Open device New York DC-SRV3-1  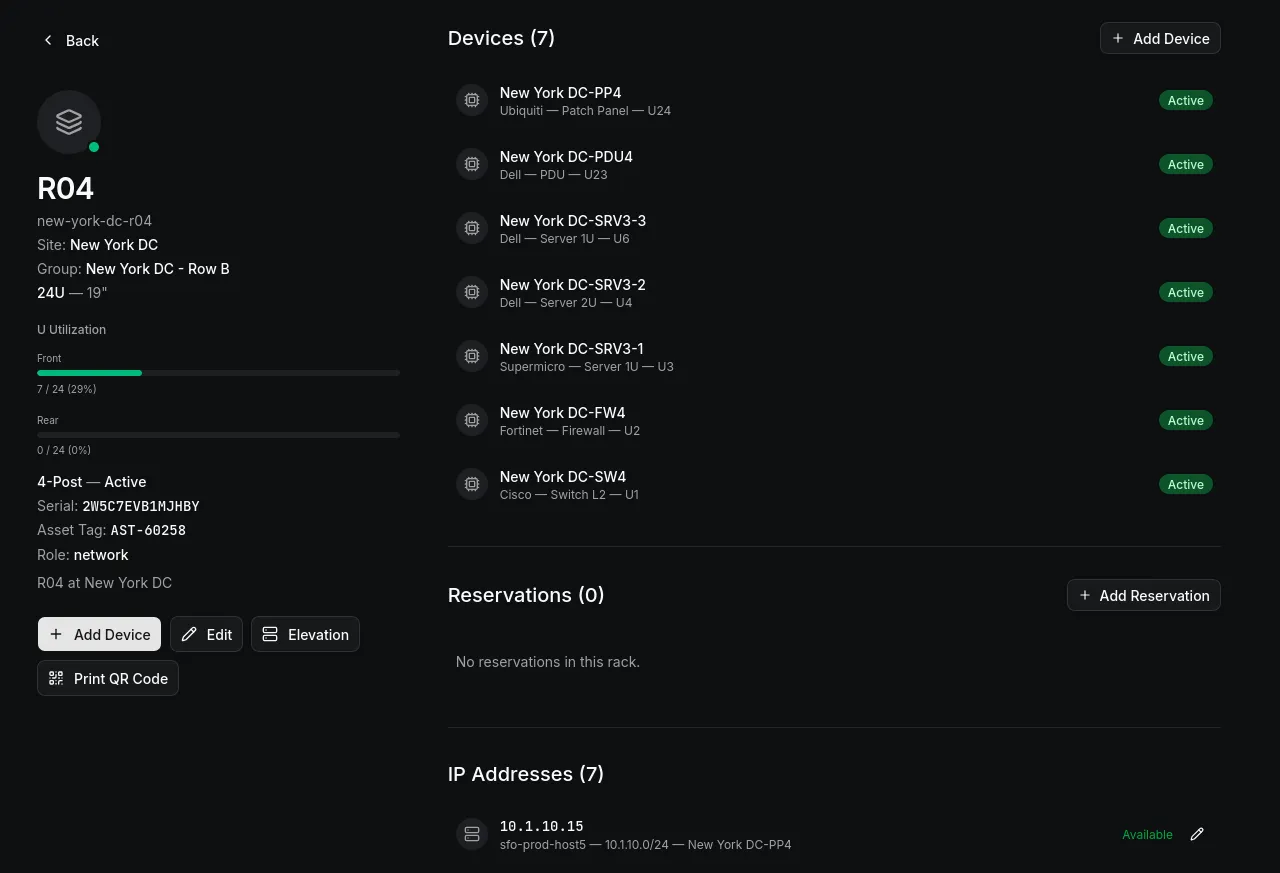572,348
